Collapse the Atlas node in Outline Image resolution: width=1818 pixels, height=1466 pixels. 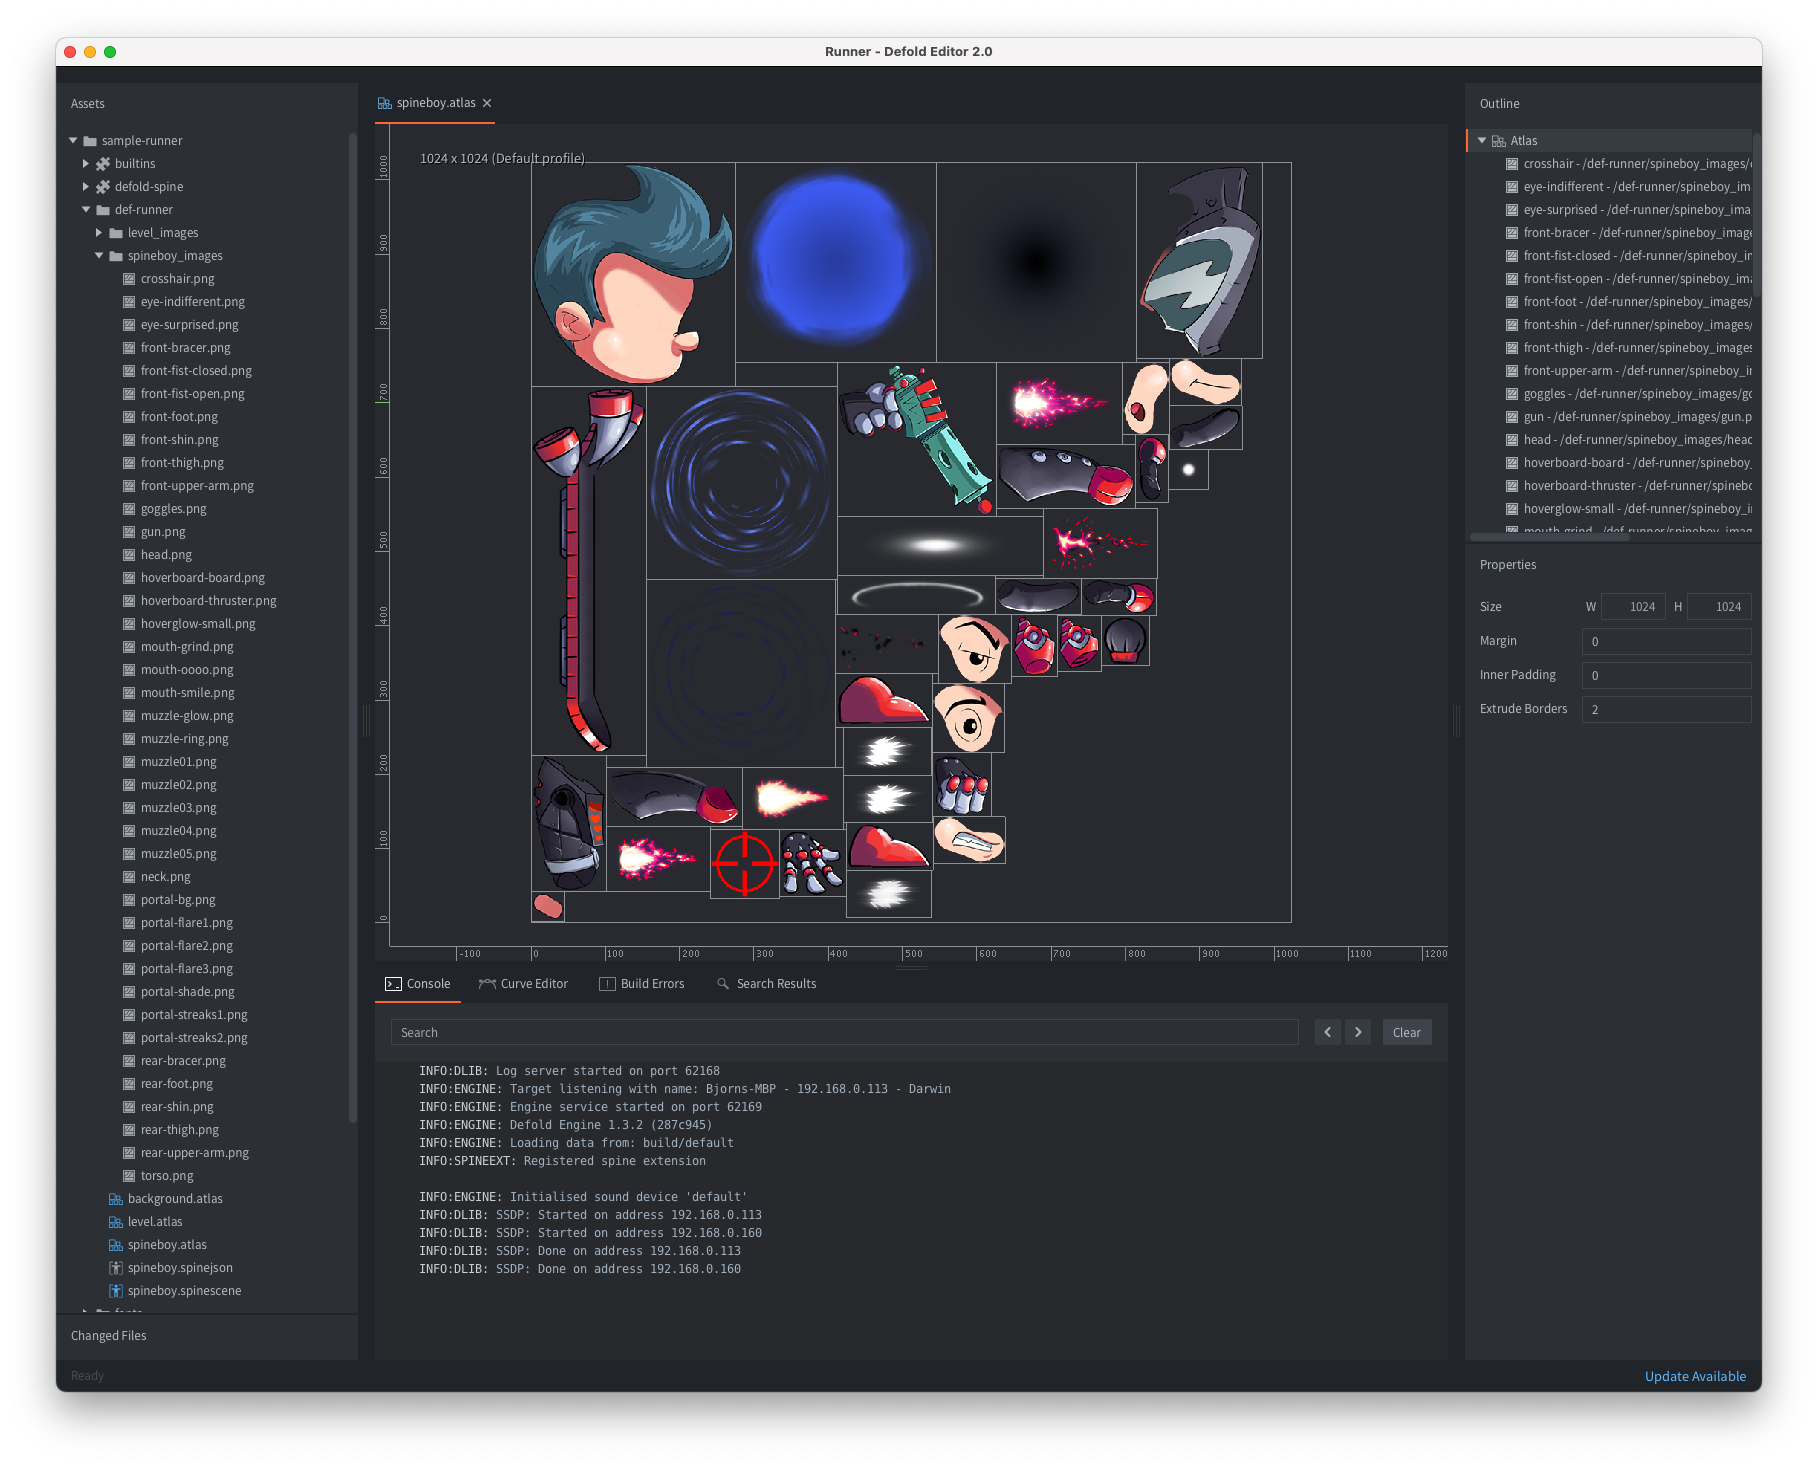[x=1482, y=141]
